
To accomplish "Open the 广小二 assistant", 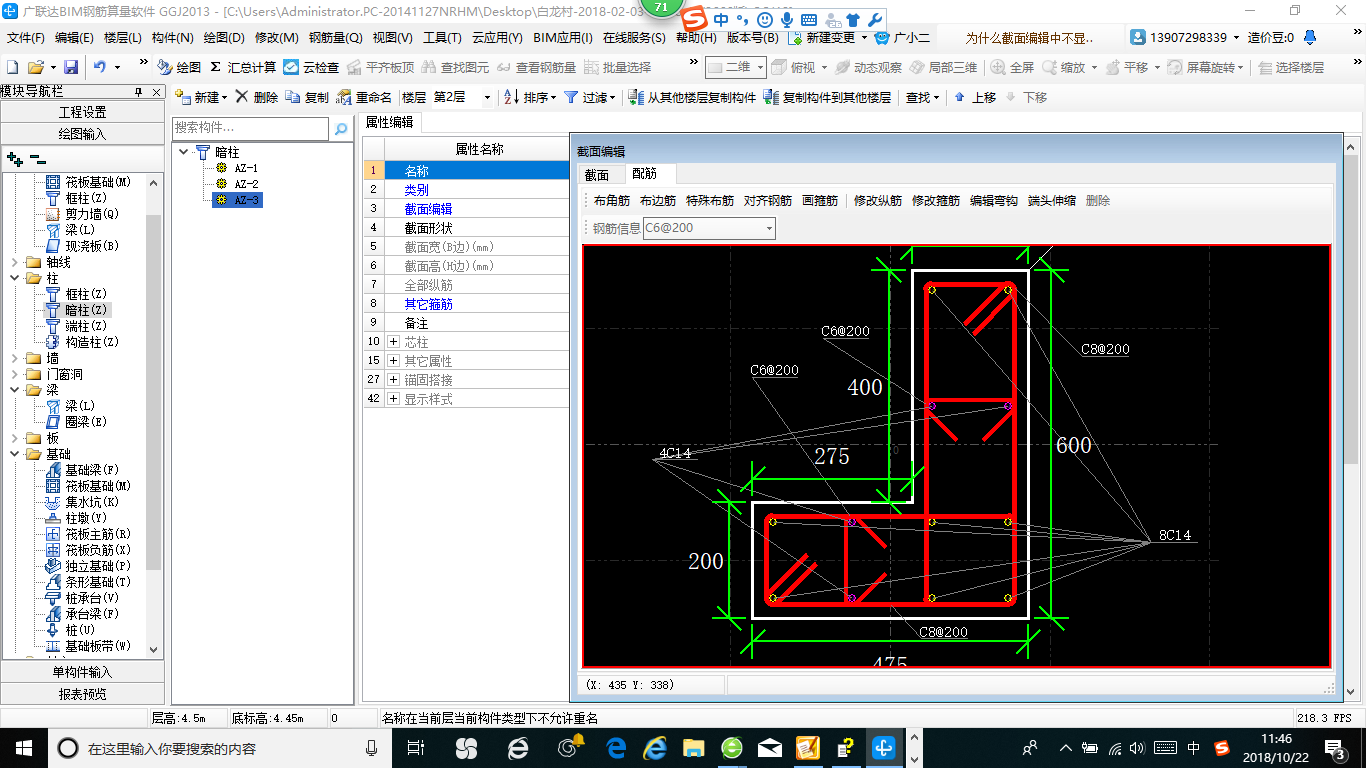I will [x=902, y=38].
